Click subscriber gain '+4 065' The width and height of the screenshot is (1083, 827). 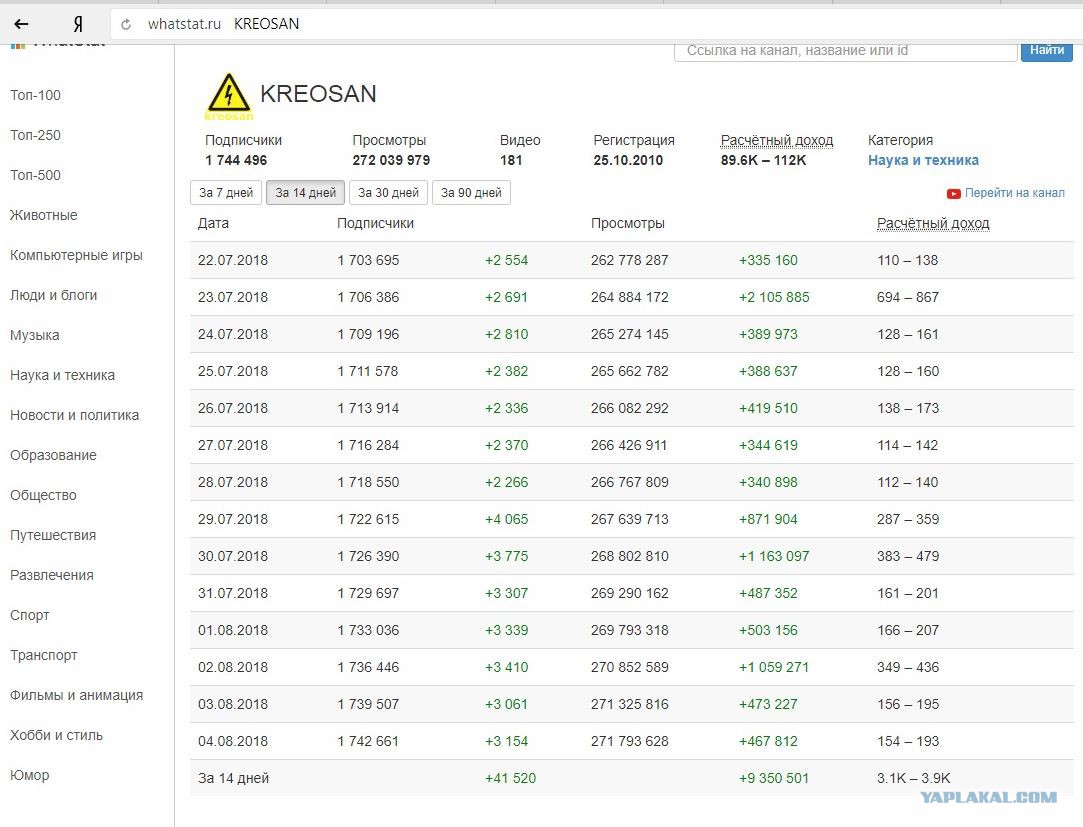tap(506, 520)
